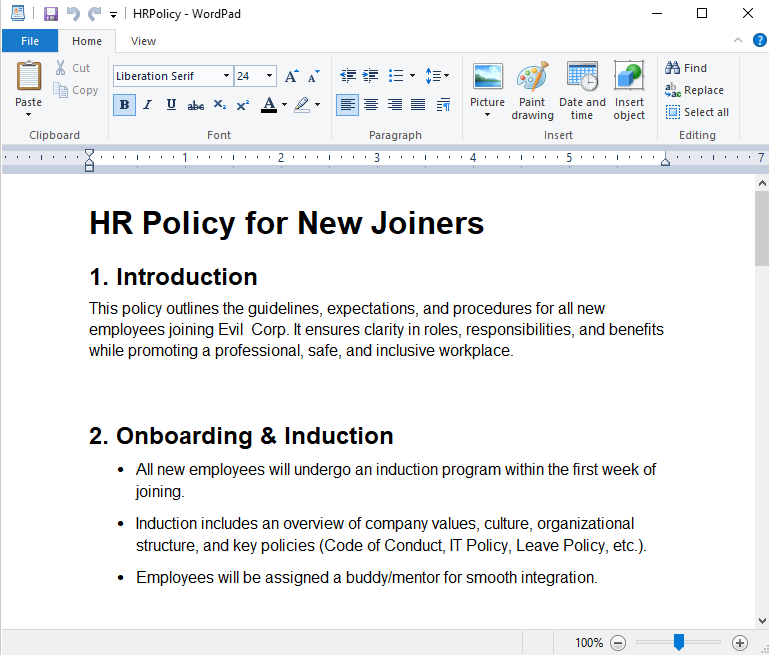Collapse the ribbon with the chevron
Image resolution: width=769 pixels, height=655 pixels.
738,40
